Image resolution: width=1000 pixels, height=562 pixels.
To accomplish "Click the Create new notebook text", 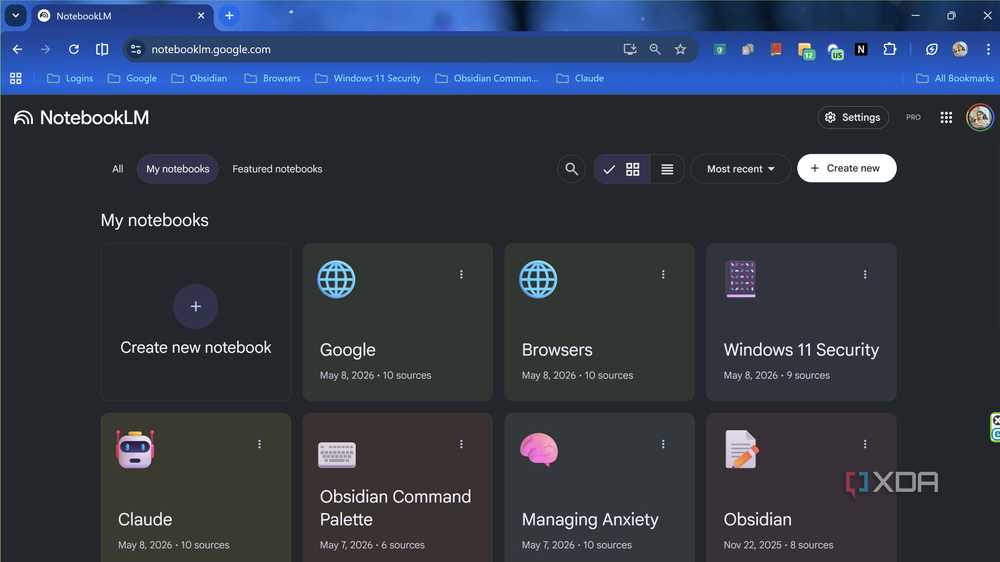I will pos(196,348).
